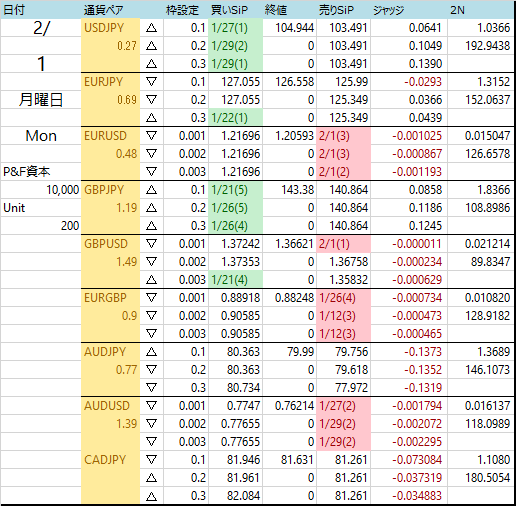
Task: Click the EURJPY currency pair cell
Action: pyautogui.click(x=110, y=82)
